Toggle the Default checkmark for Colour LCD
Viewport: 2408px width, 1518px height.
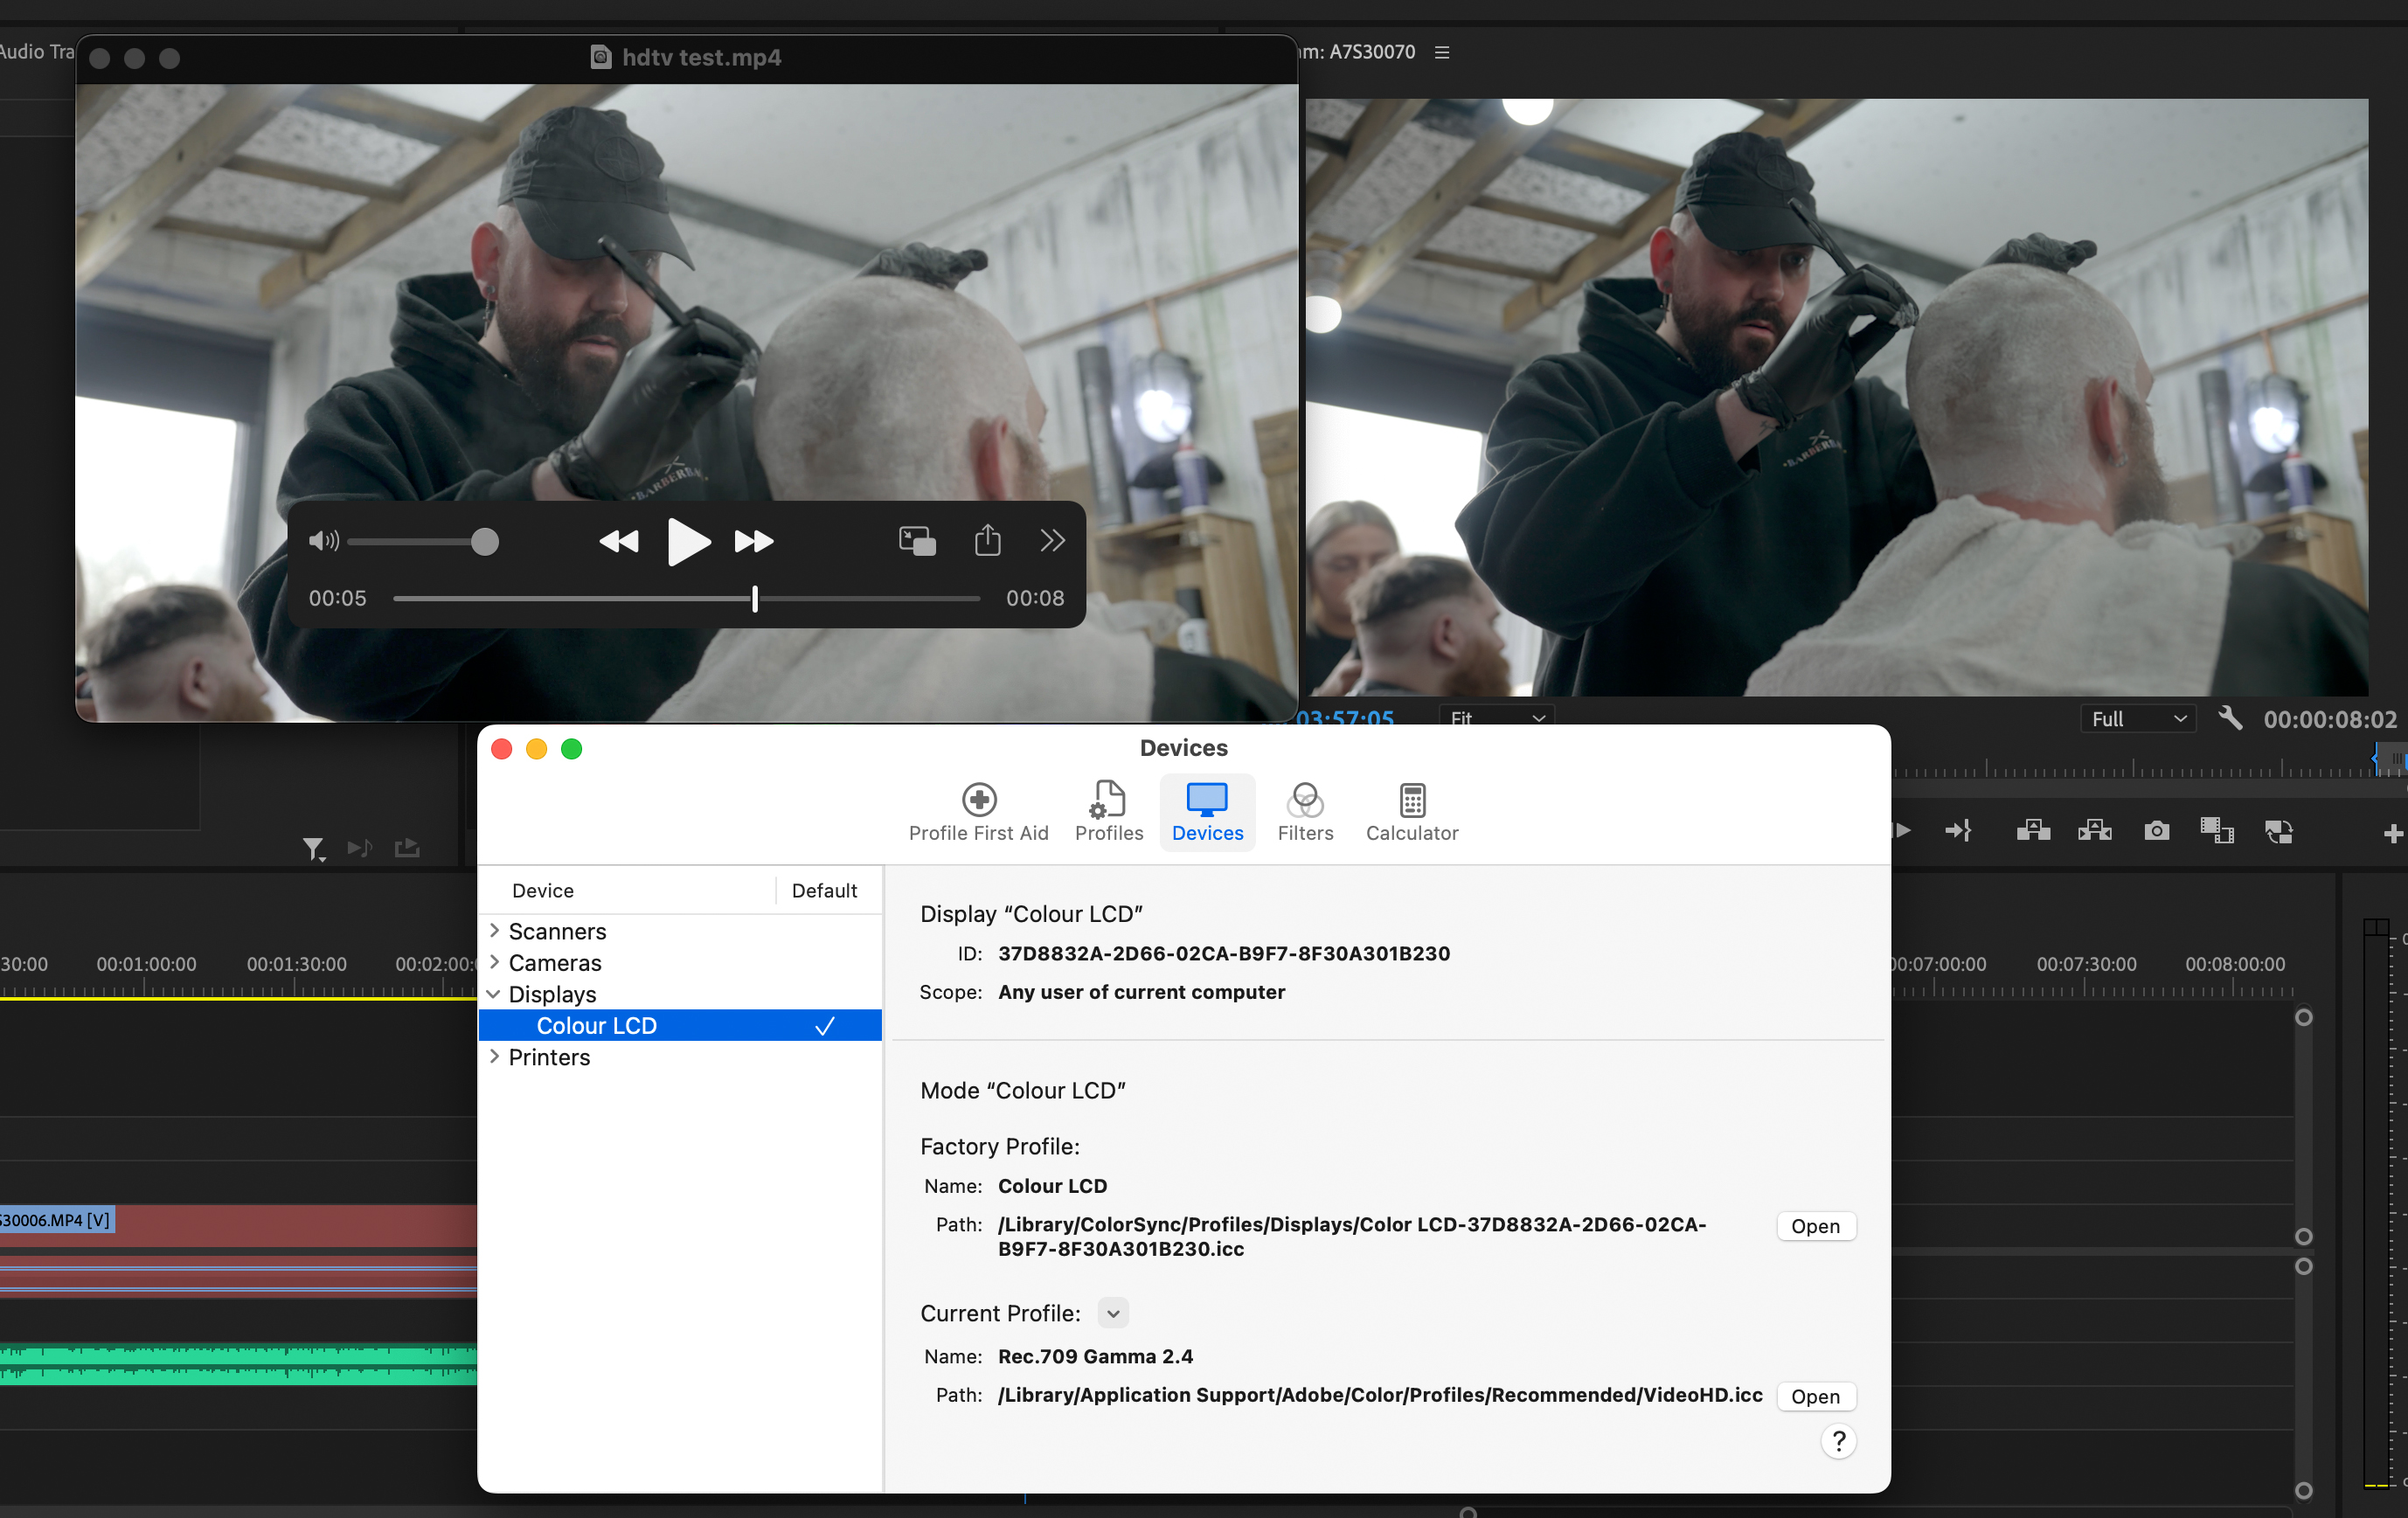coord(825,1025)
